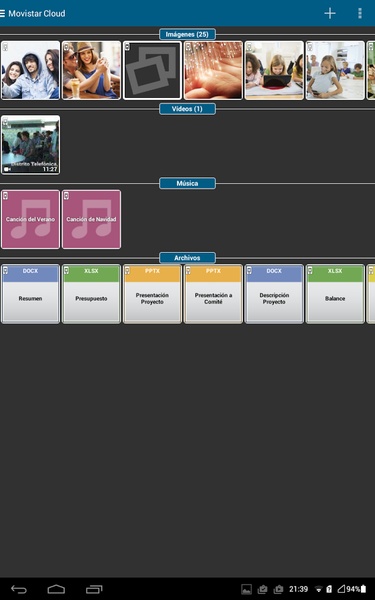Tap the Movistar Cloud title
375x600 pixels.
pos(37,13)
